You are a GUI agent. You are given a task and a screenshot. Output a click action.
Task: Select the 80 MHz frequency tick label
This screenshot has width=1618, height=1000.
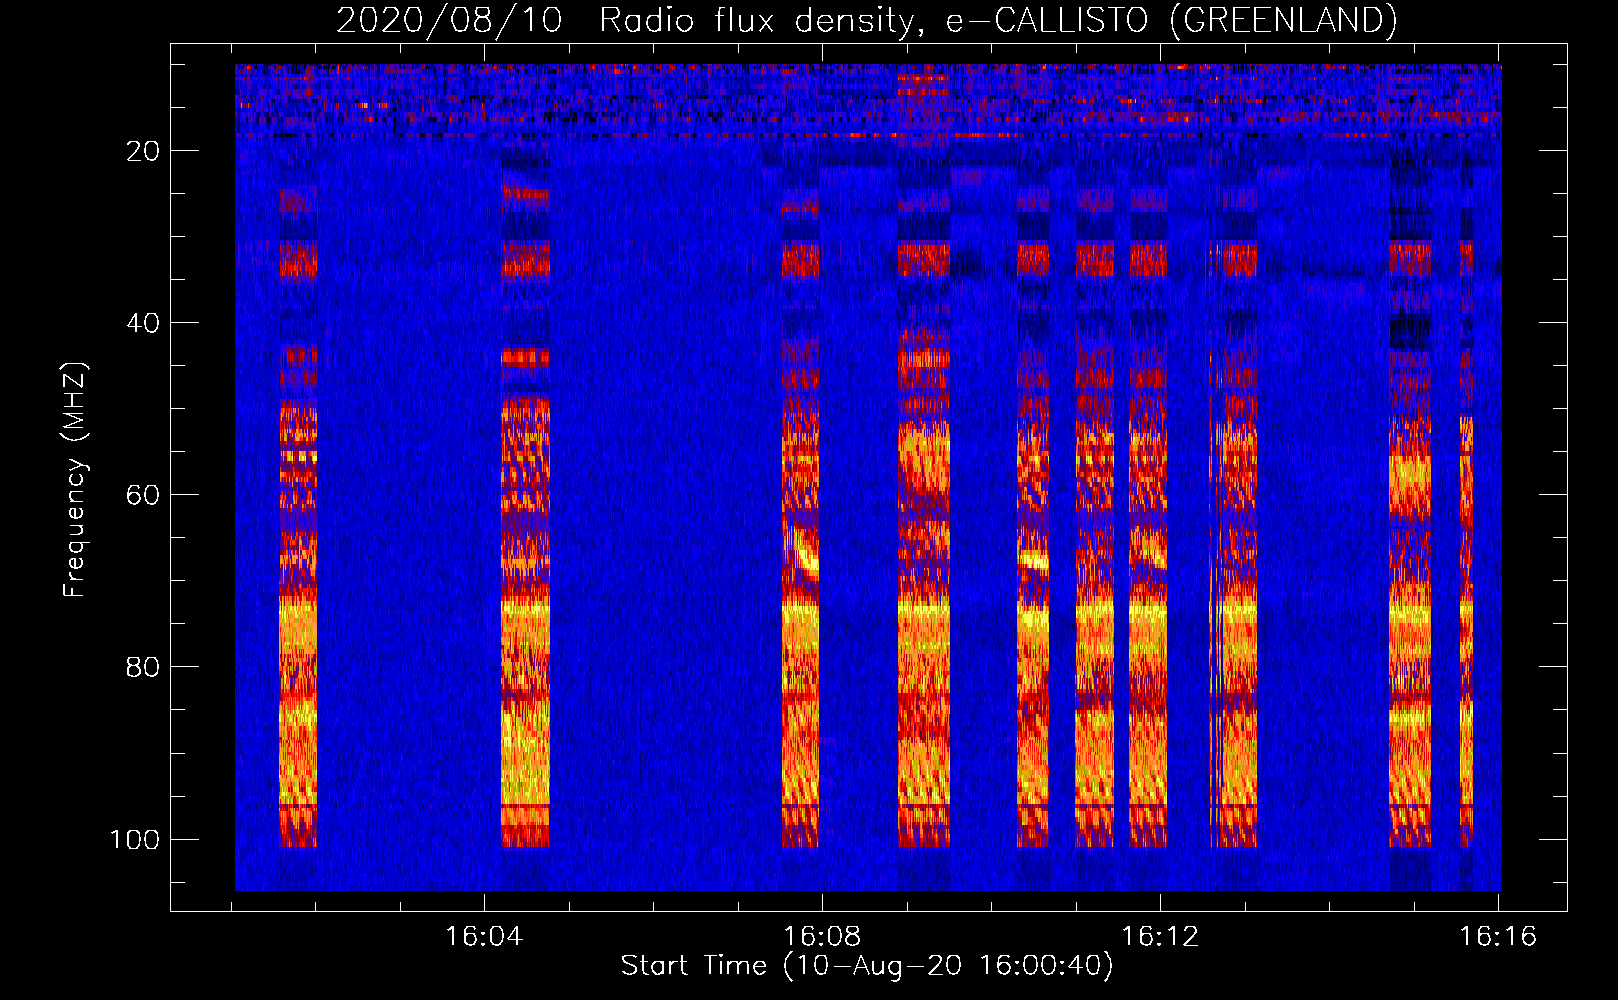[143, 667]
